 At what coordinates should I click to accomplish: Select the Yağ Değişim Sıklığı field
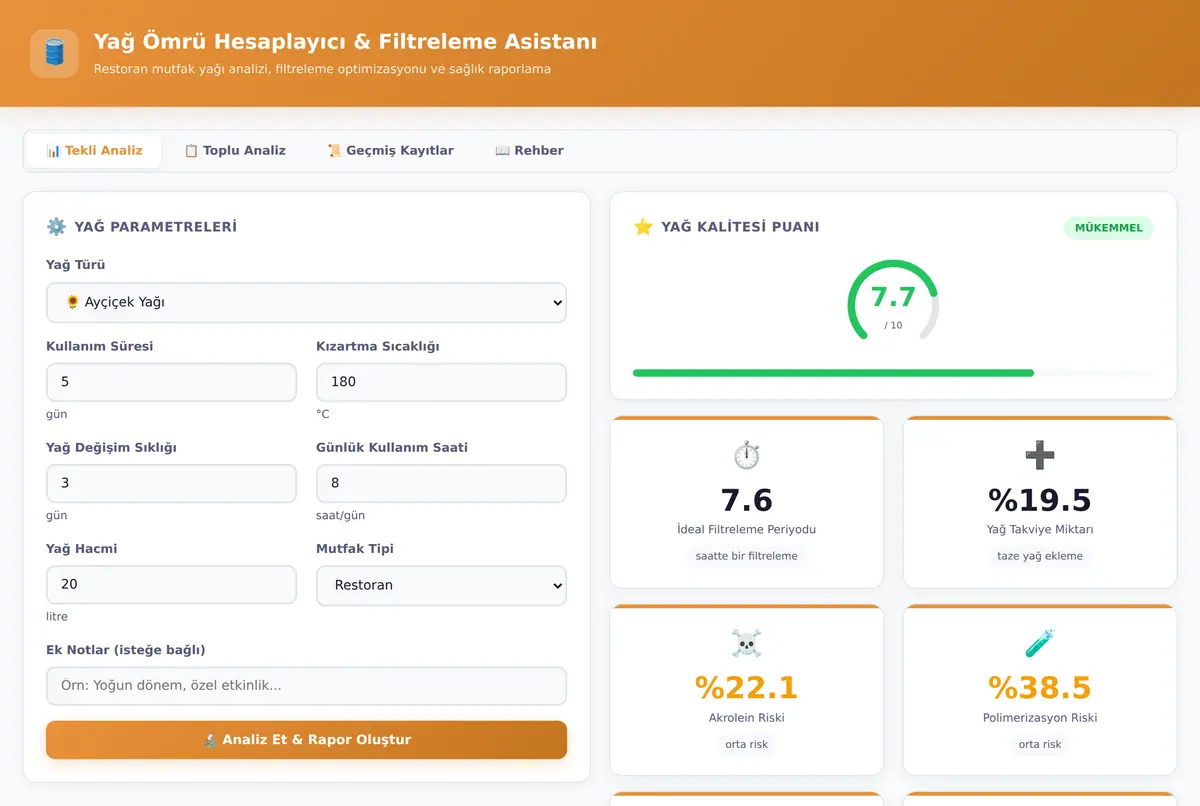point(171,483)
